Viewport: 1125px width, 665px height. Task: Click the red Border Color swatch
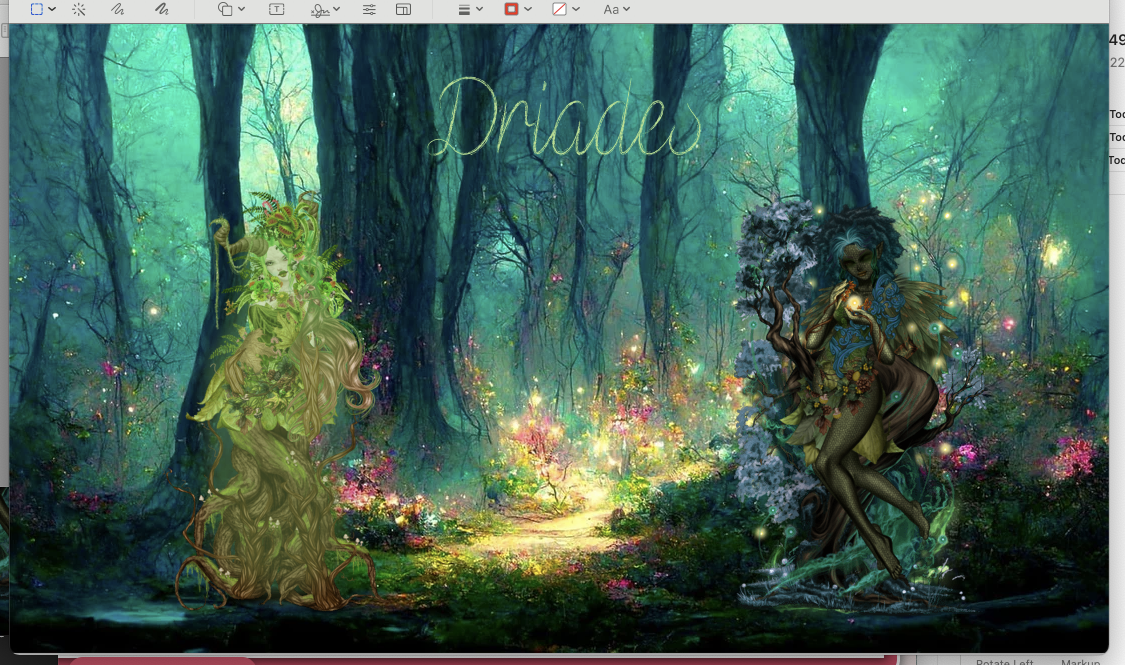pos(512,9)
